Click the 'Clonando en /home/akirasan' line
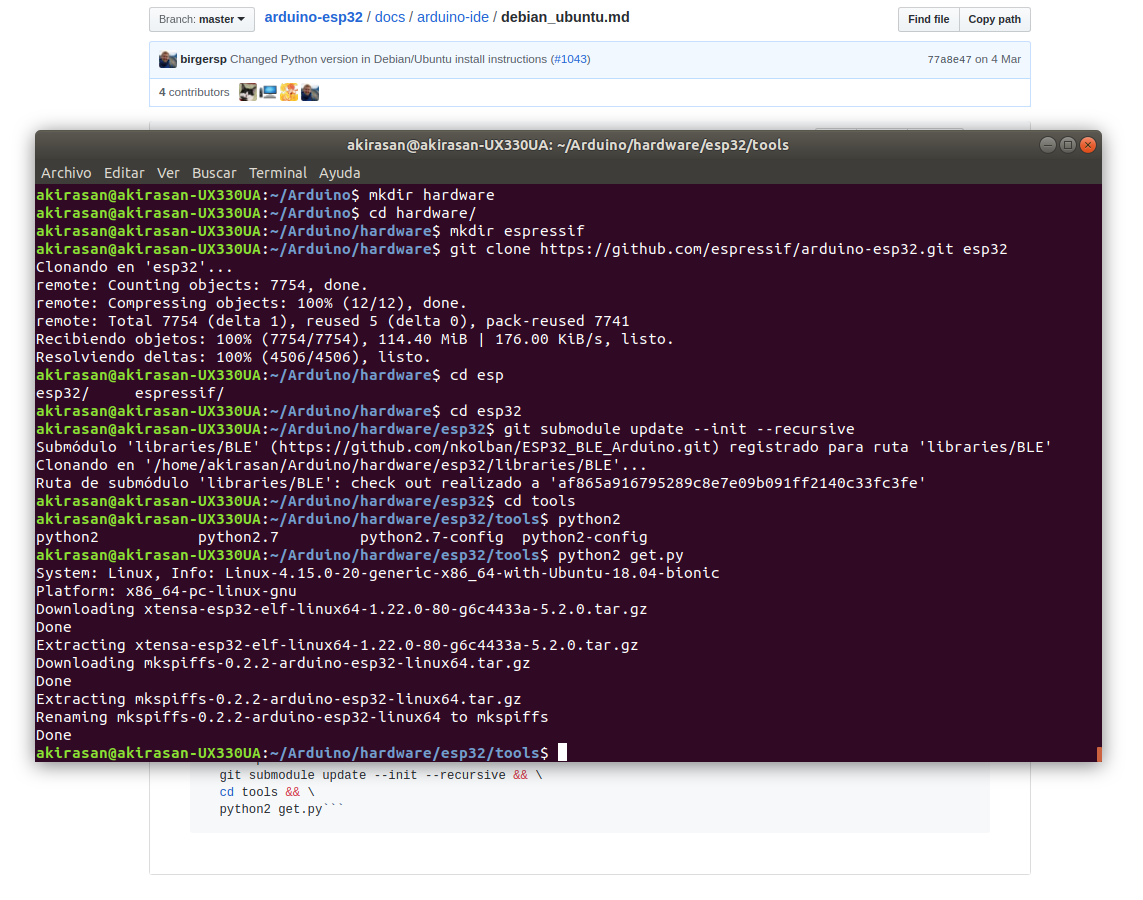The width and height of the screenshot is (1143, 900). tap(341, 464)
